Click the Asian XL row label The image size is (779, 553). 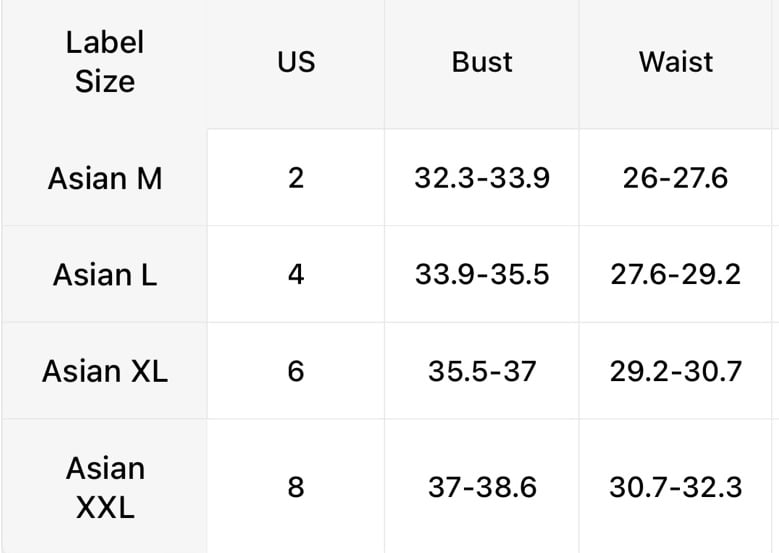[x=105, y=371]
